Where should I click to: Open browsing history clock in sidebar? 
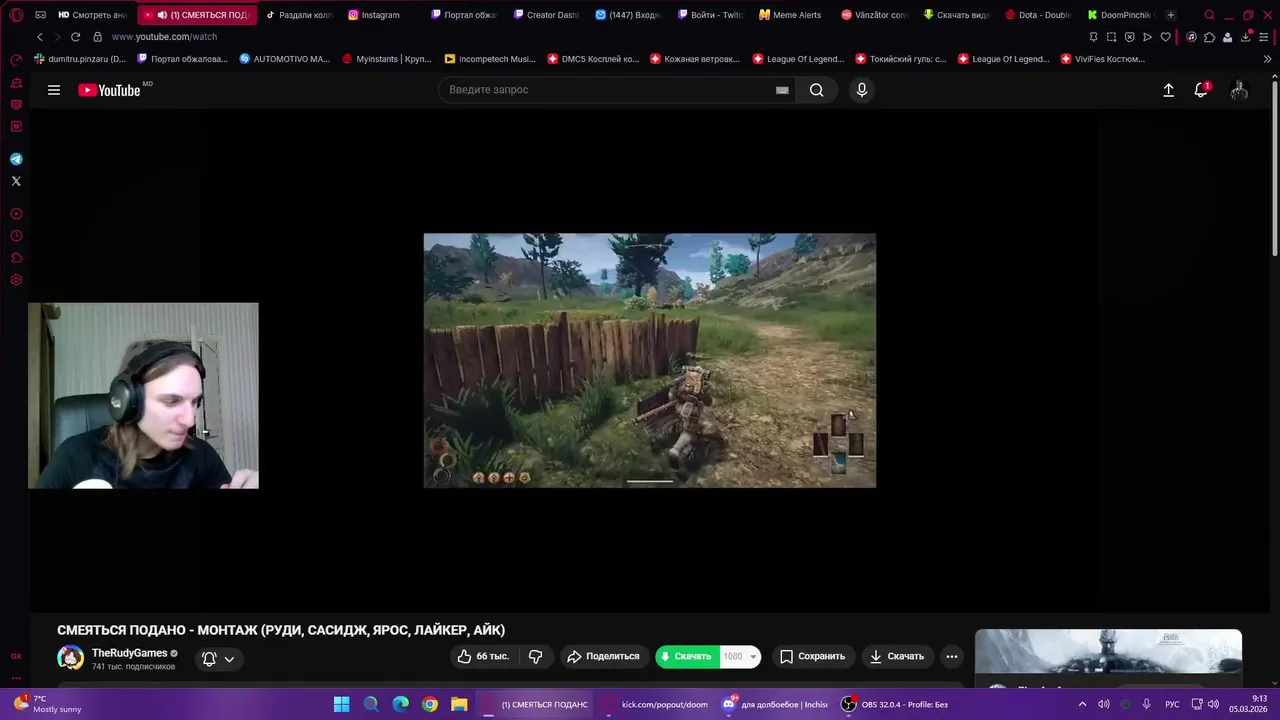tap(16, 236)
